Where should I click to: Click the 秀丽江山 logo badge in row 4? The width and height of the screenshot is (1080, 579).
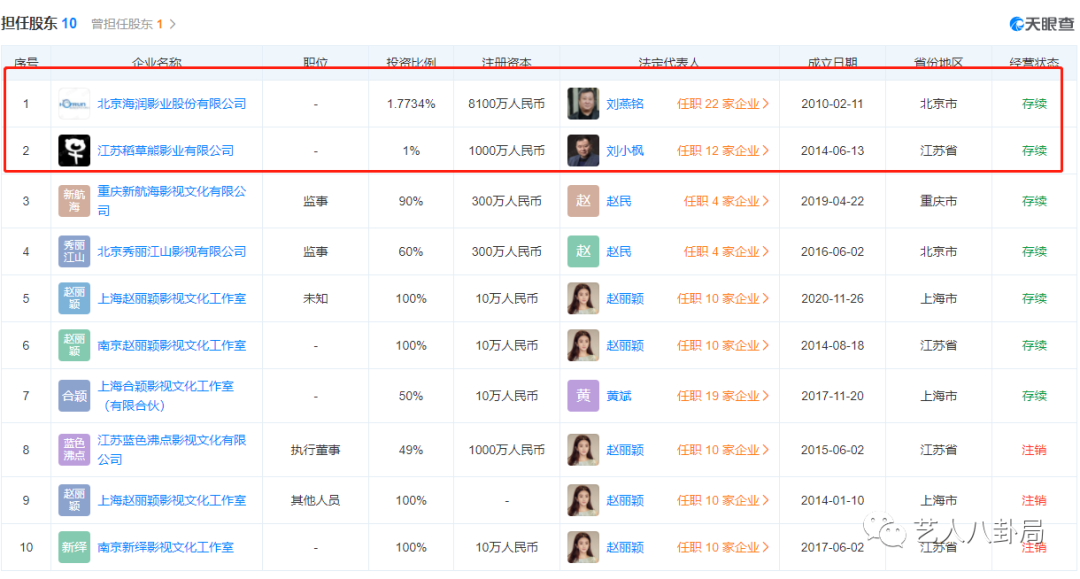click(x=74, y=251)
